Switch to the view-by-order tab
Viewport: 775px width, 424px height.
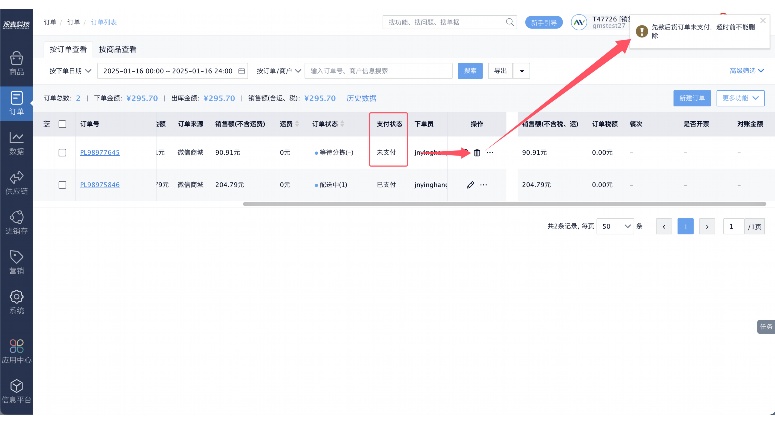(68, 49)
